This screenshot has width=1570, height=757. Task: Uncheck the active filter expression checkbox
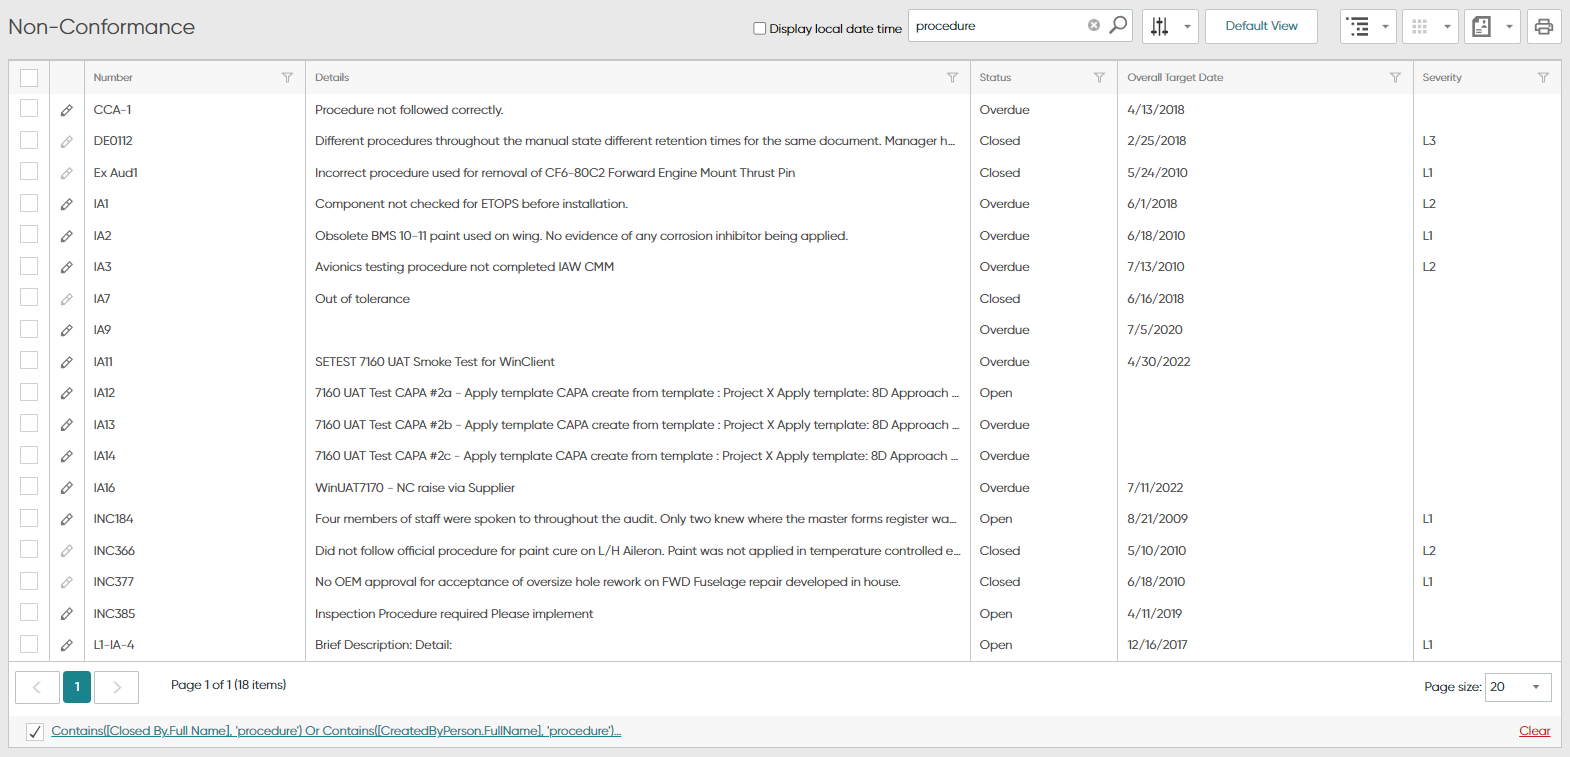pos(35,732)
